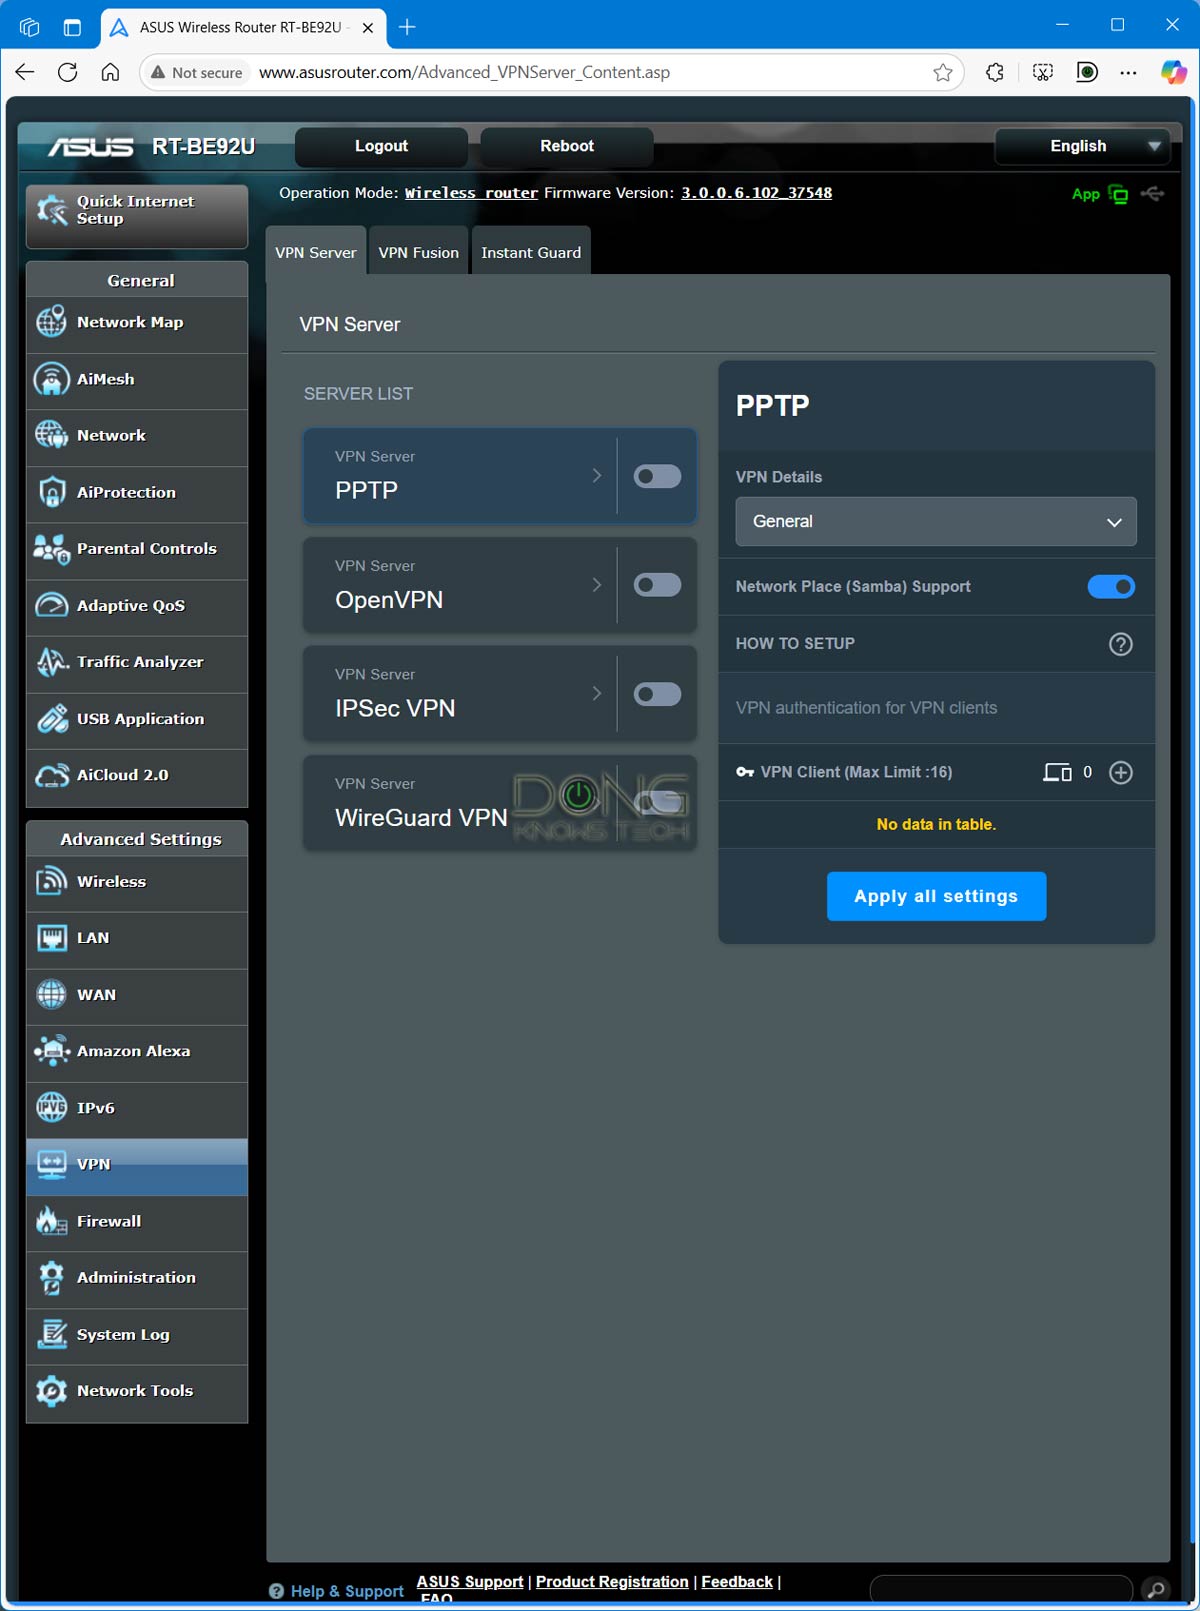The height and width of the screenshot is (1611, 1200).
Task: Open Adaptive QoS section
Action: [137, 606]
